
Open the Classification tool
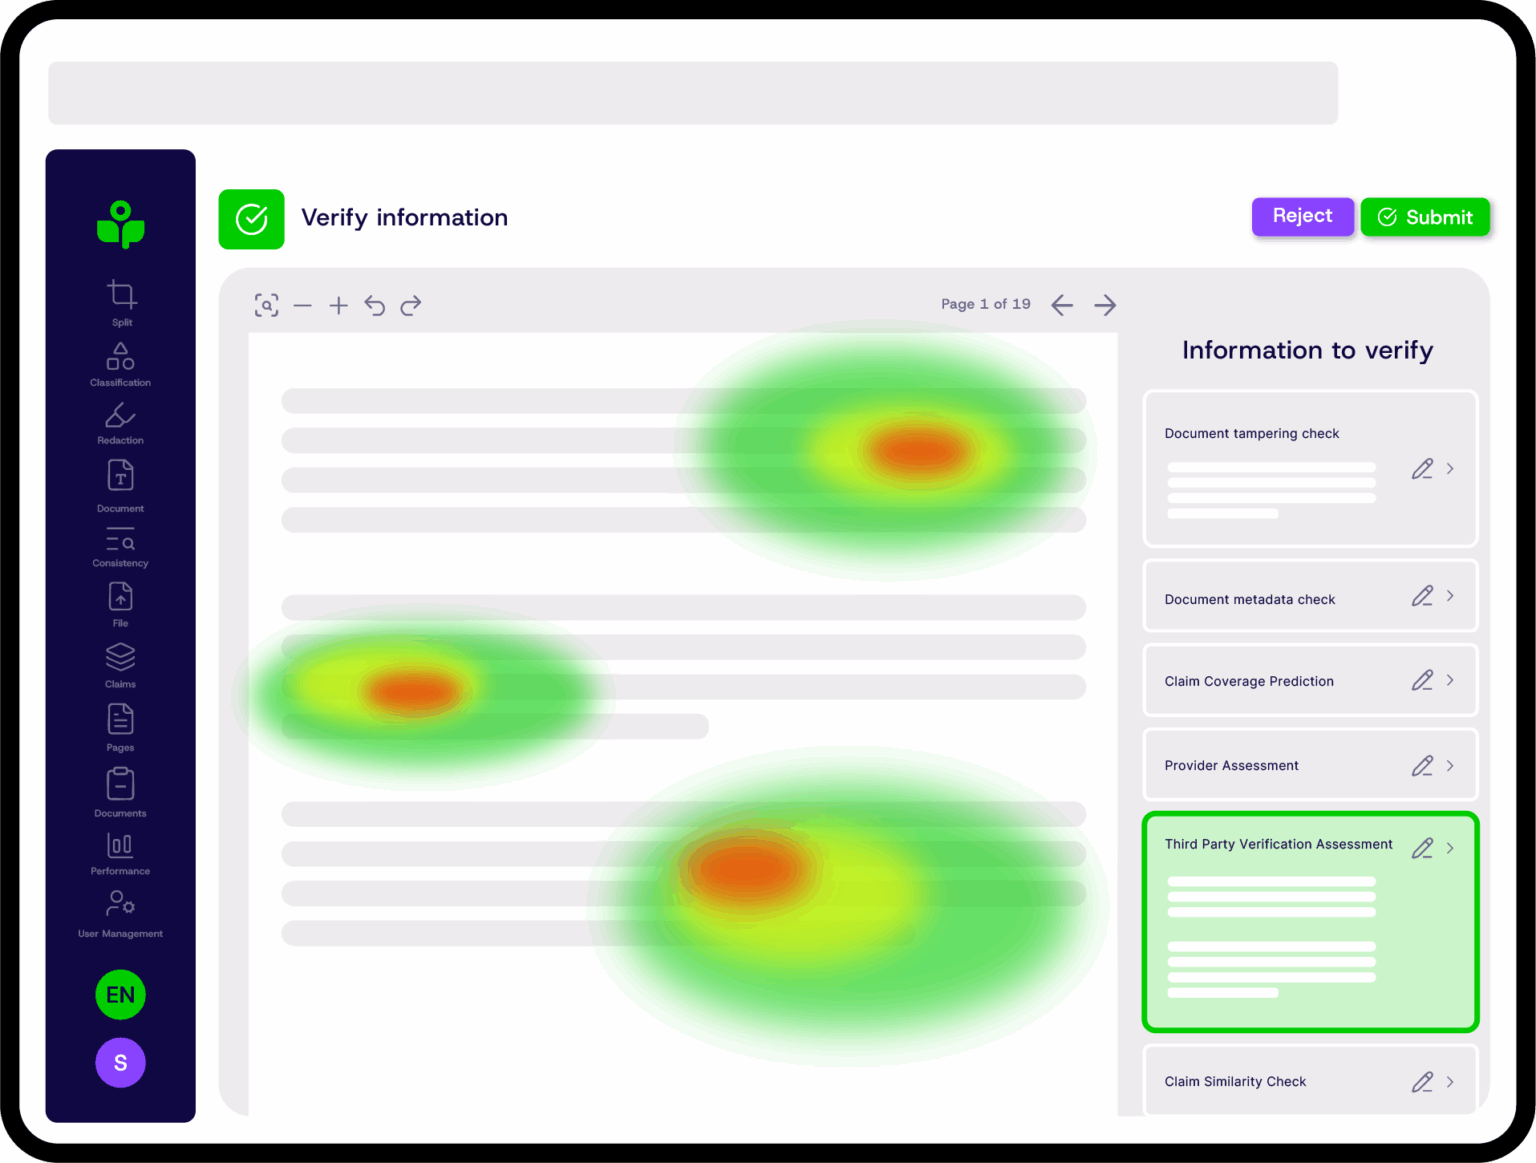[x=120, y=360]
